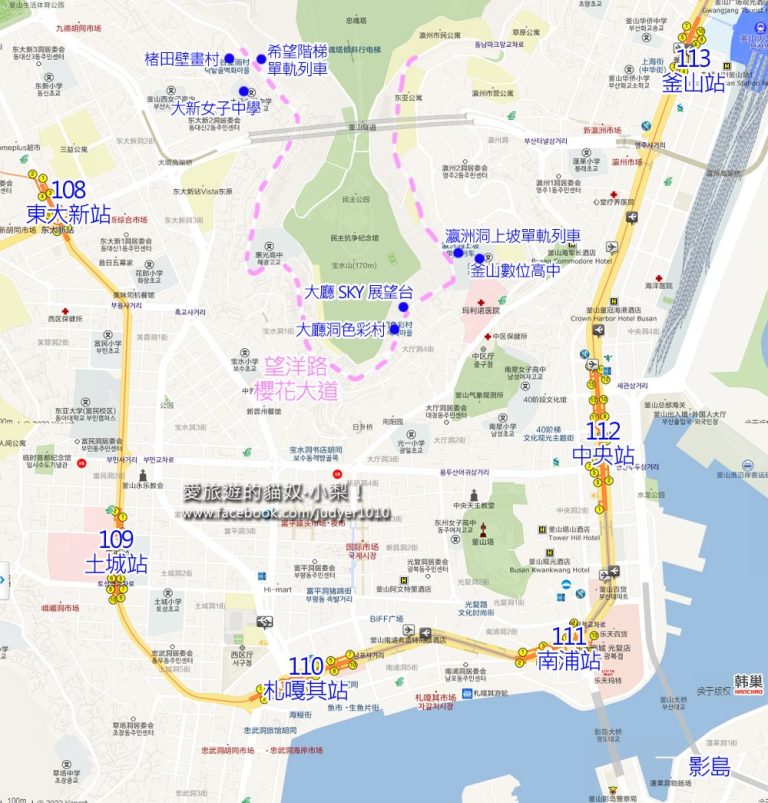The height and width of the screenshot is (803, 768).
Task: Click the 影島 island label
Action: click(709, 767)
